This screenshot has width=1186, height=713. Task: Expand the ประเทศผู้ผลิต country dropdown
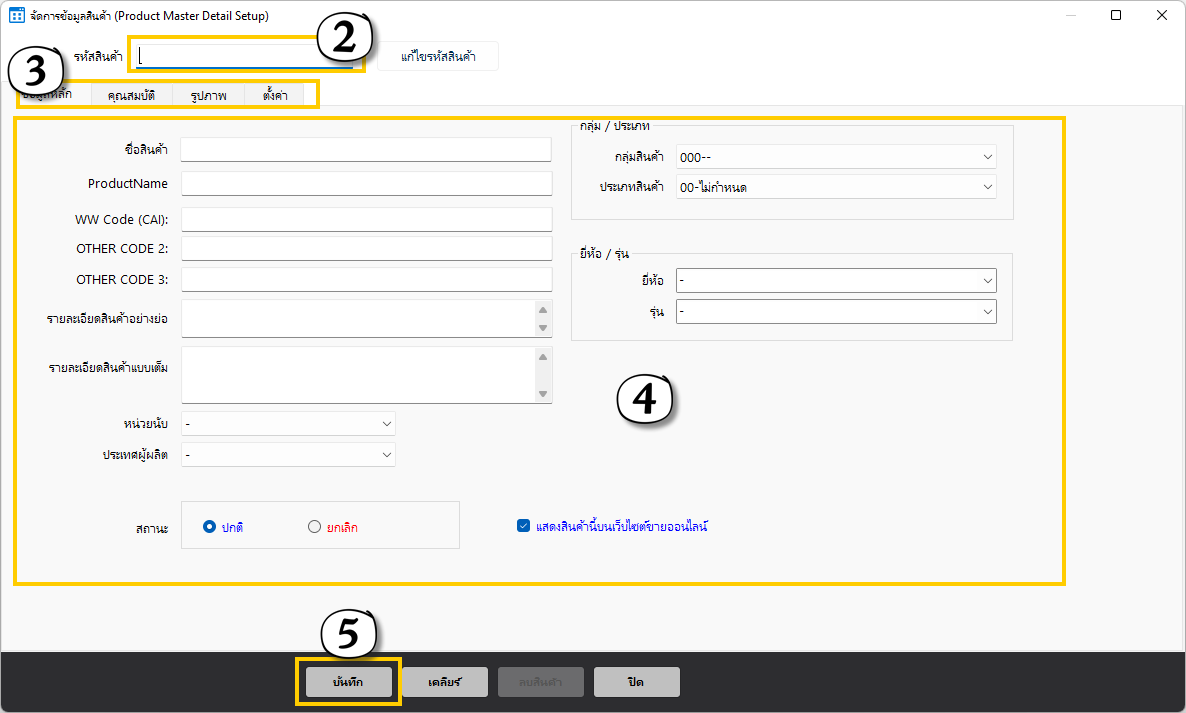[x=288, y=455]
